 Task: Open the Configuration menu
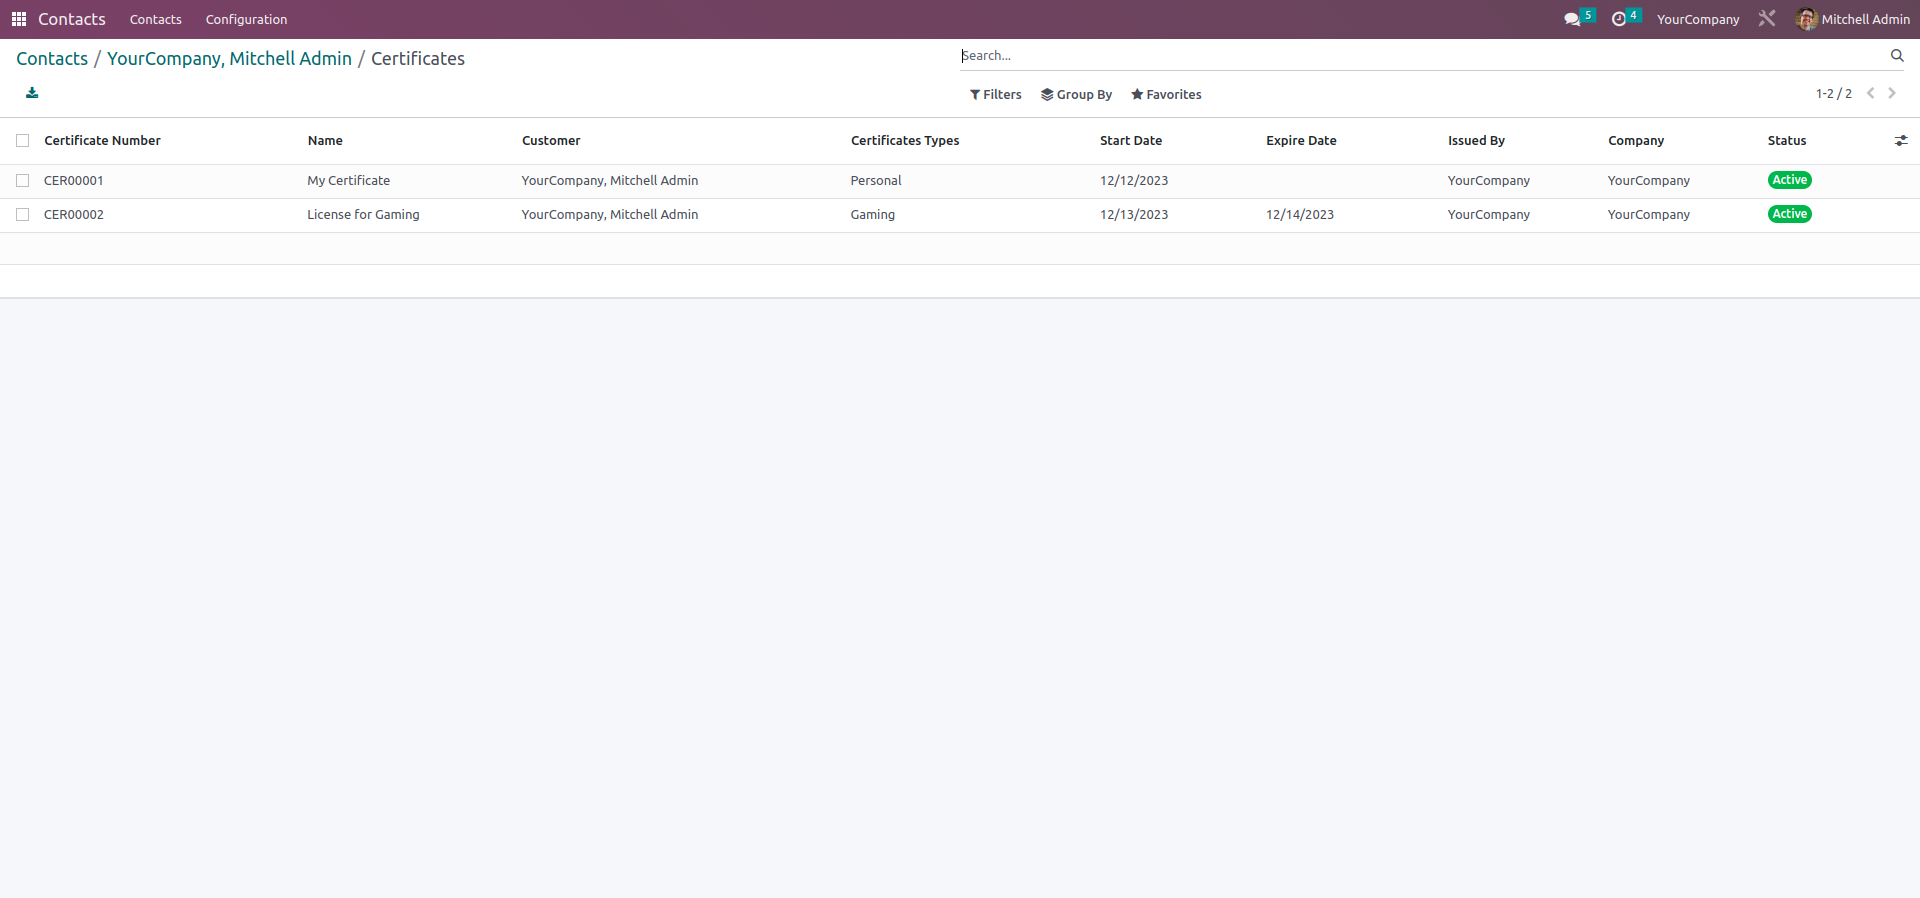click(246, 19)
